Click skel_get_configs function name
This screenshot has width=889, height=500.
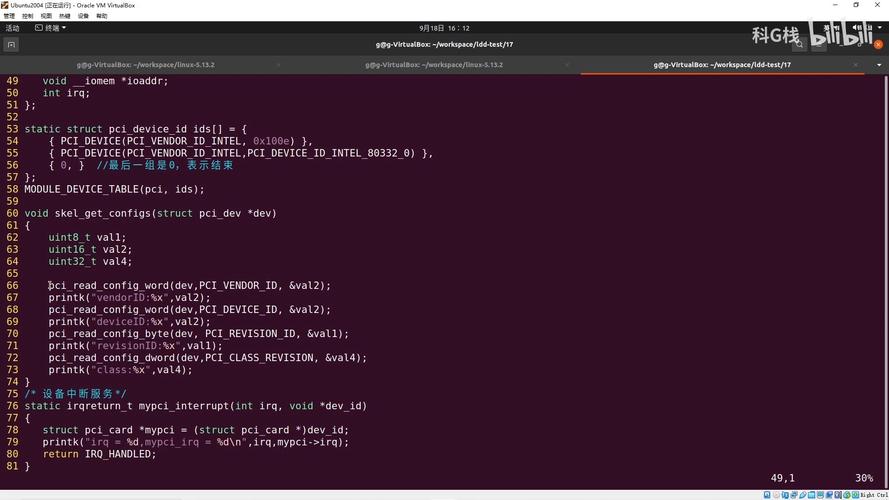(103, 213)
